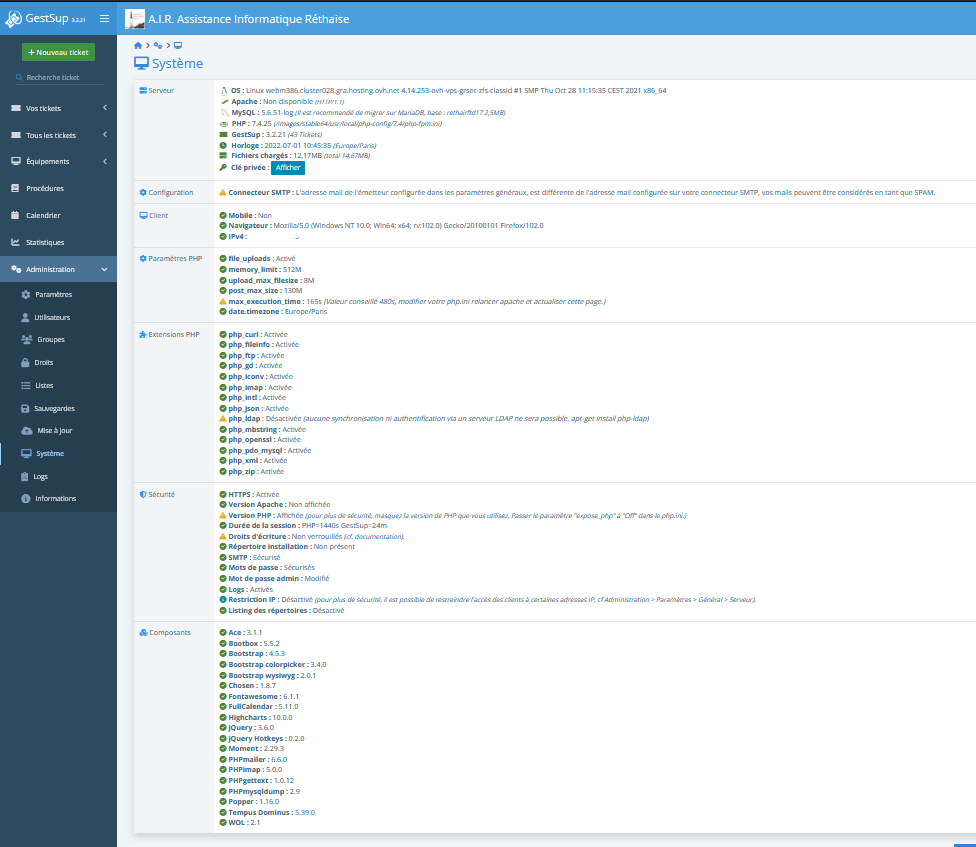Expand the Tous les tickets chevron
Image resolution: width=976 pixels, height=847 pixels.
click(105, 134)
